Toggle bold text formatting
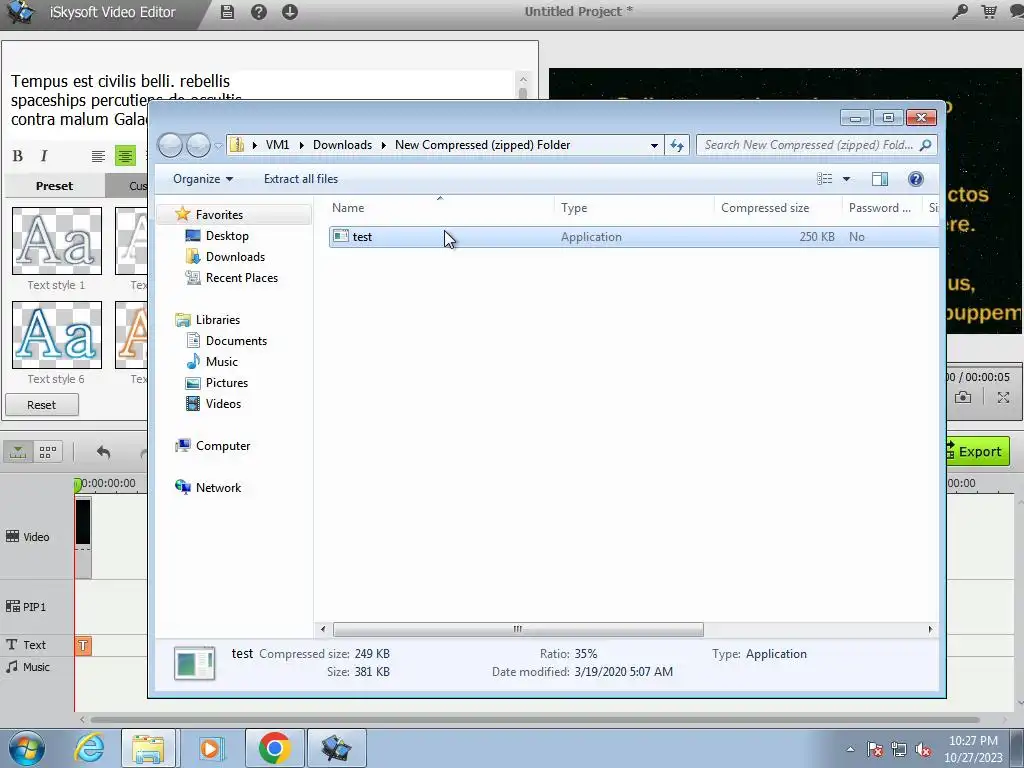Viewport: 1024px width, 768px height. click(x=18, y=155)
